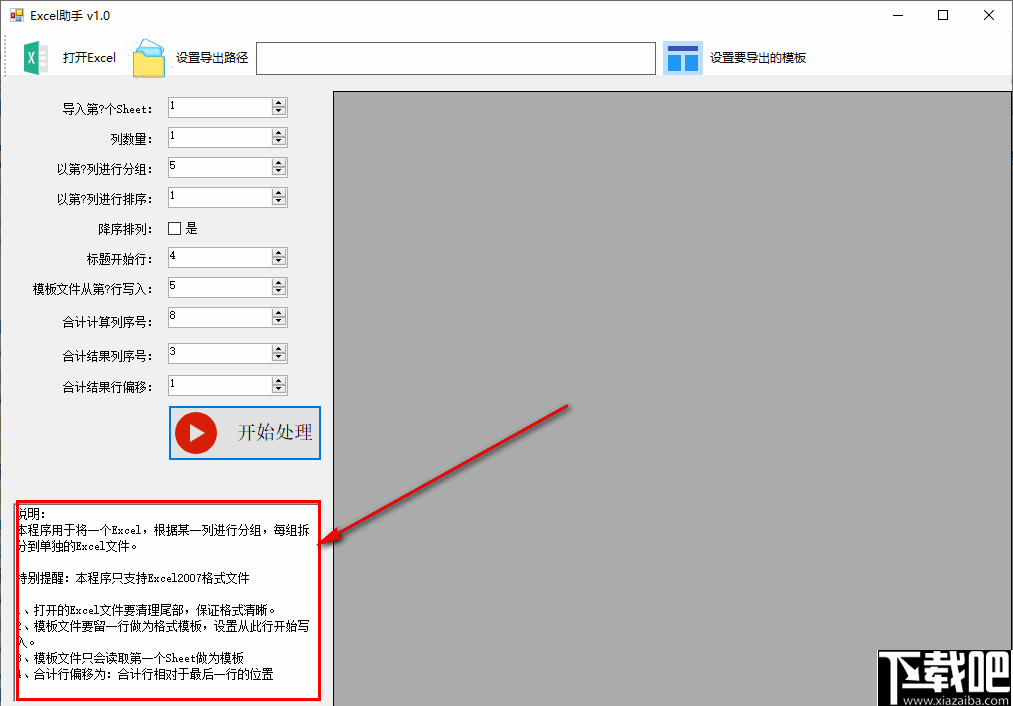Focus the 合计结果列序号 field
Viewport: 1013px width, 706px height.
point(220,353)
